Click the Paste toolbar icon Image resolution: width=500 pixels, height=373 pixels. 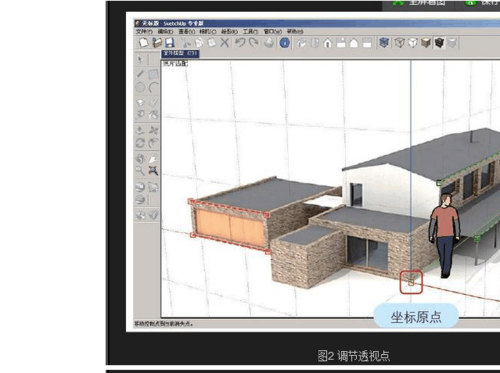212,43
